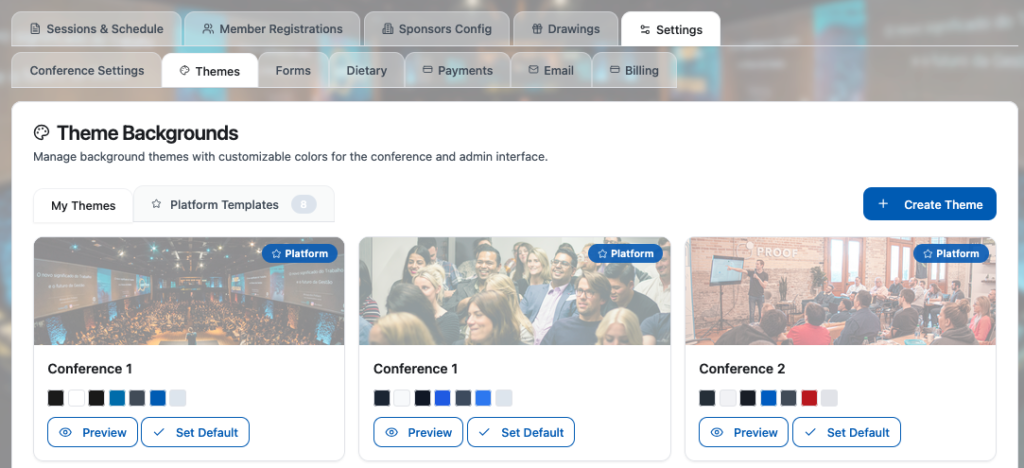The image size is (1024, 468).
Task: Open the Conference 2 brick room thumbnail
Action: (x=840, y=291)
